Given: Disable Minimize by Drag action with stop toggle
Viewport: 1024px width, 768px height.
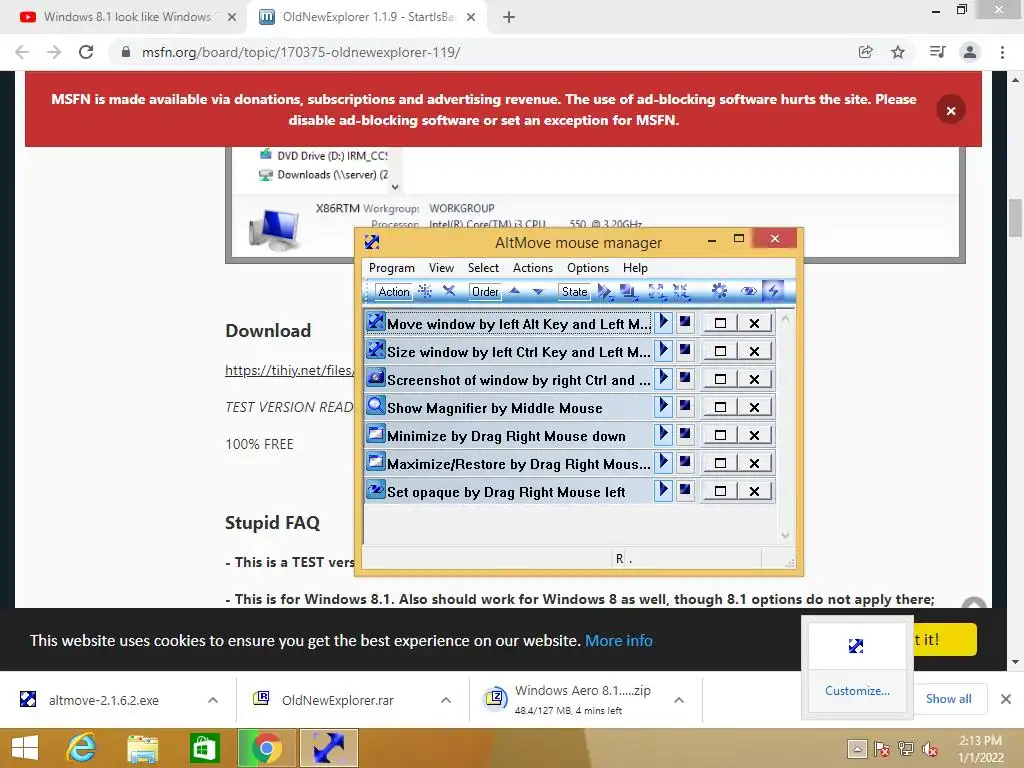Looking at the screenshot, I should [685, 434].
